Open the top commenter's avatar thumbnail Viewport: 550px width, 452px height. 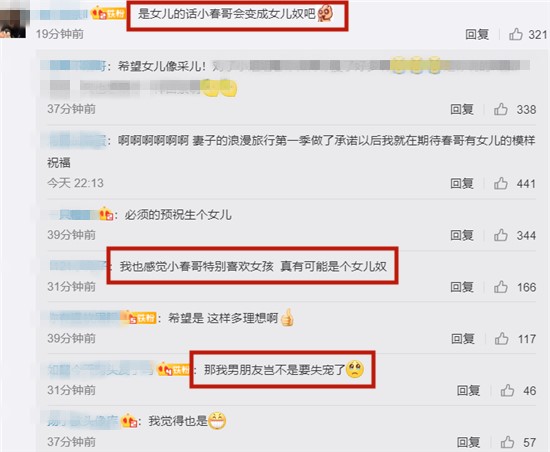[13, 23]
